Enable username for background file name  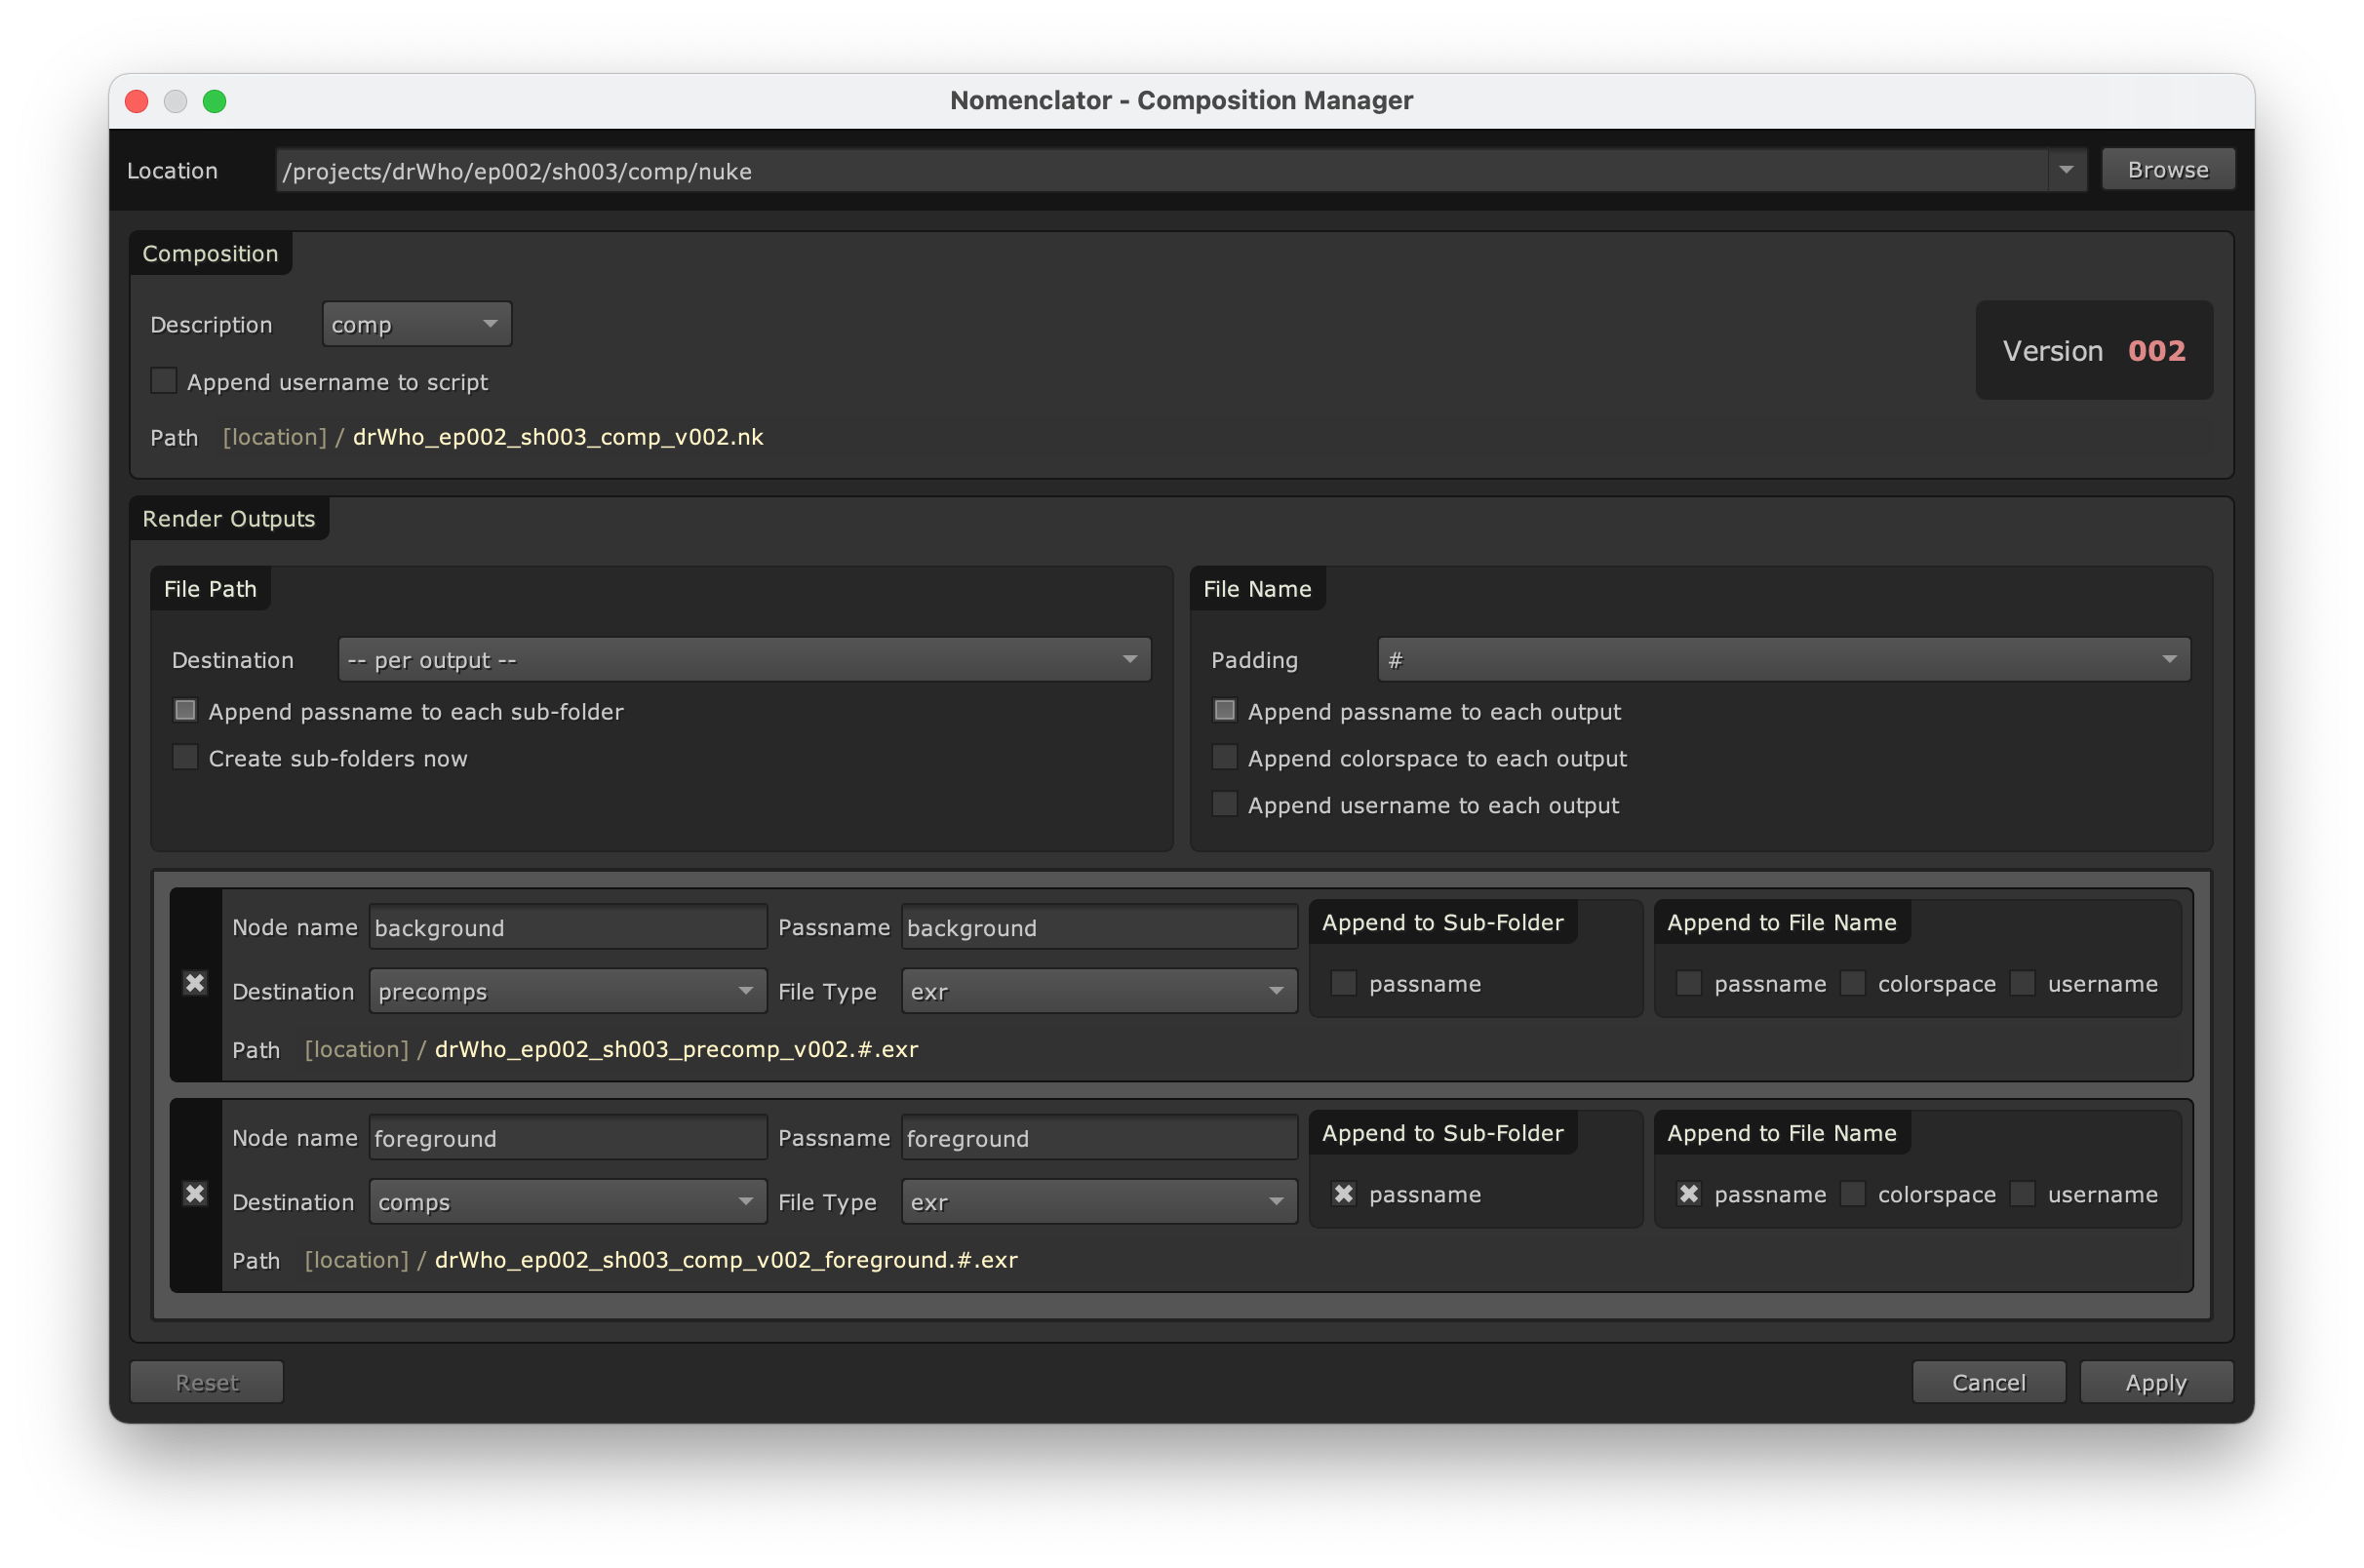[x=2022, y=984]
